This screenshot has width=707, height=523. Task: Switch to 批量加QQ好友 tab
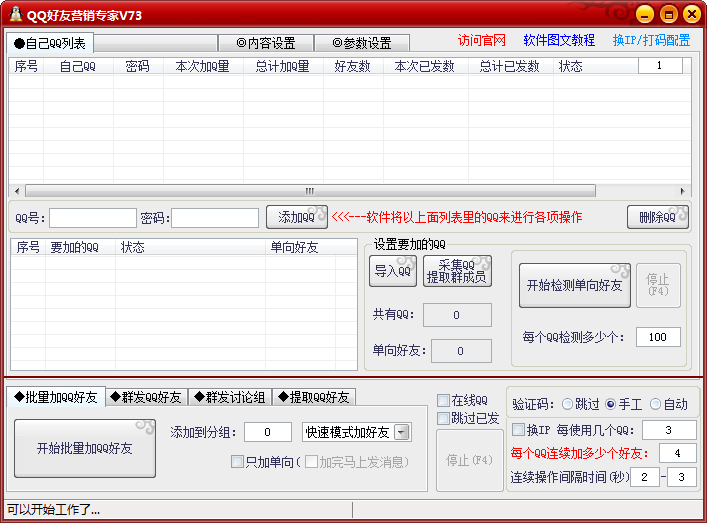pyautogui.click(x=56, y=397)
